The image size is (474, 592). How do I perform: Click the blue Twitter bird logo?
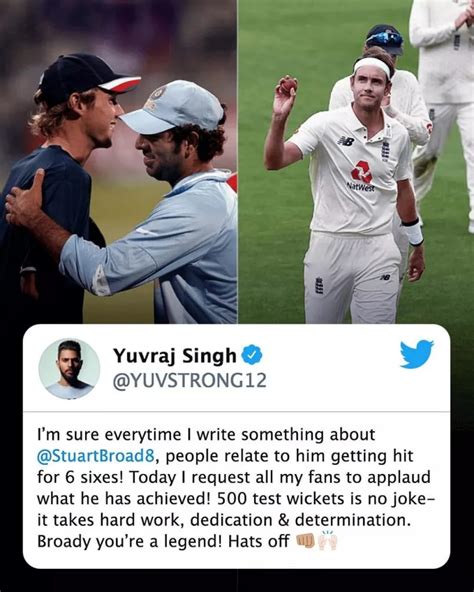(417, 354)
